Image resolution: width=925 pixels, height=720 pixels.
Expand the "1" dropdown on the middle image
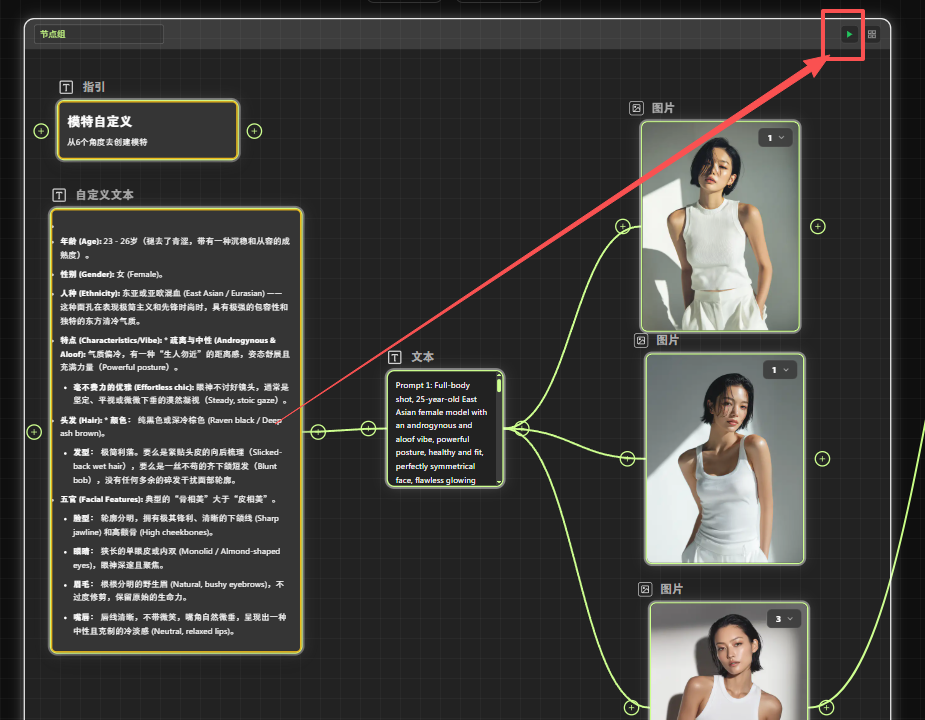coord(780,370)
